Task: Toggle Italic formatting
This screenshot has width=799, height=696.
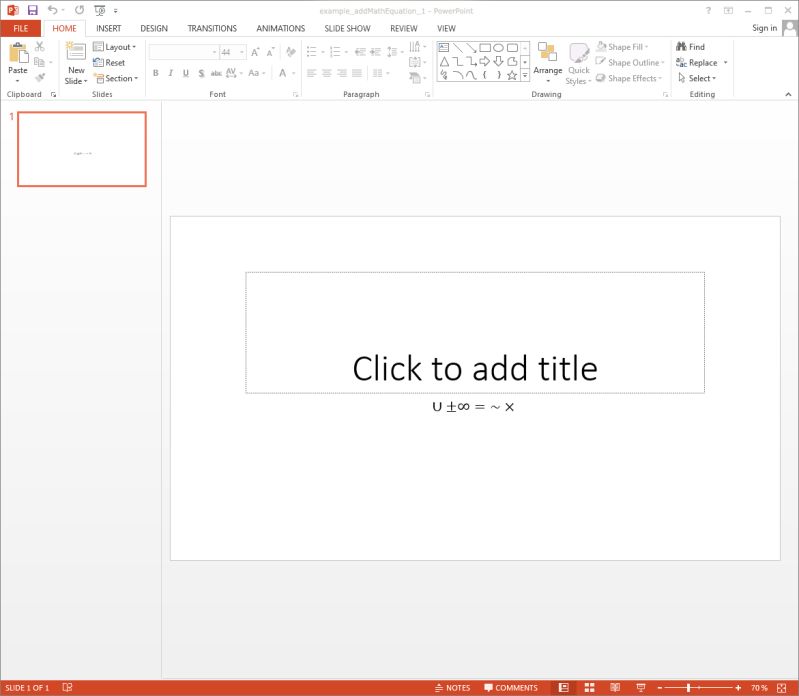Action: pos(171,73)
